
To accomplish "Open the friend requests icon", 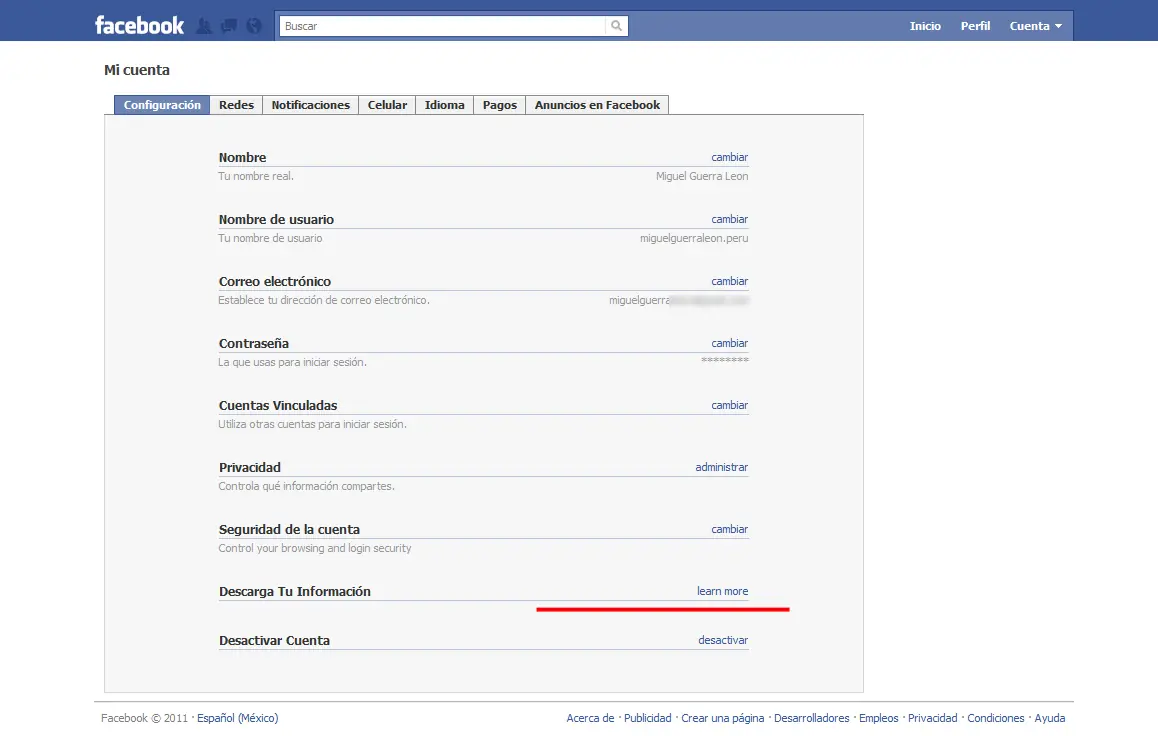I will point(204,26).
